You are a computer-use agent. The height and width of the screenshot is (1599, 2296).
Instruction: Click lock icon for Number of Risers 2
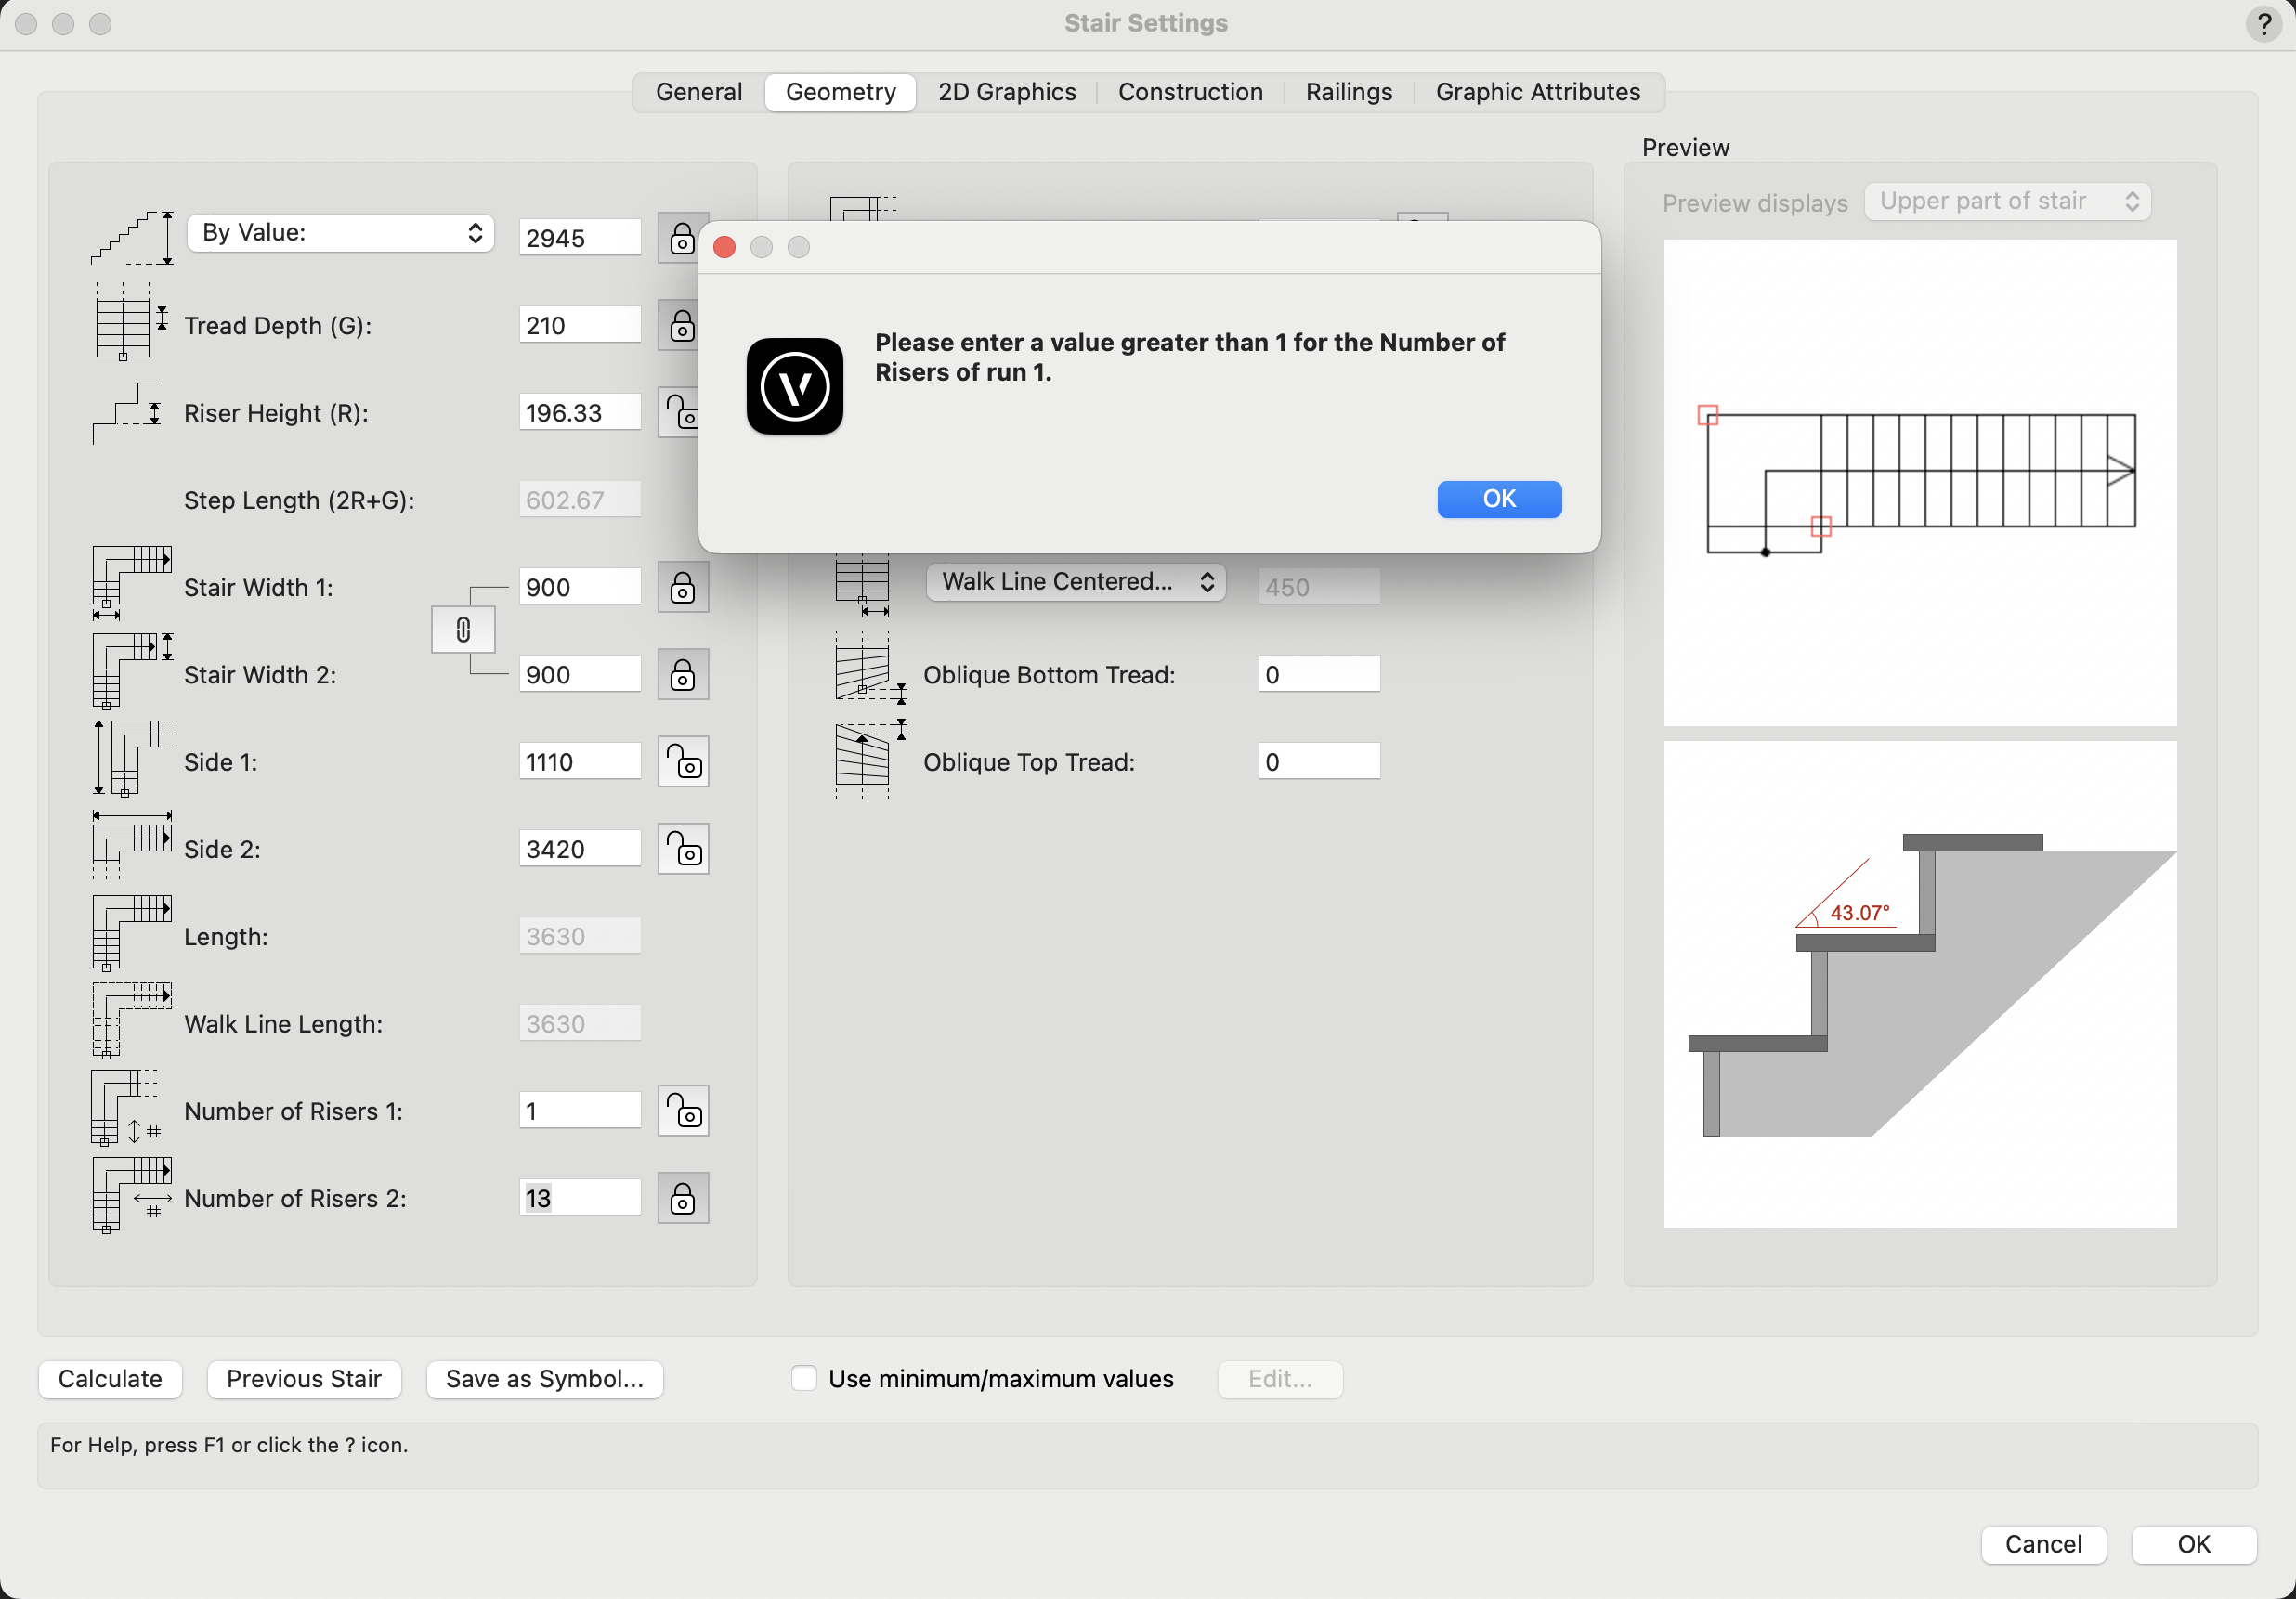coord(683,1198)
